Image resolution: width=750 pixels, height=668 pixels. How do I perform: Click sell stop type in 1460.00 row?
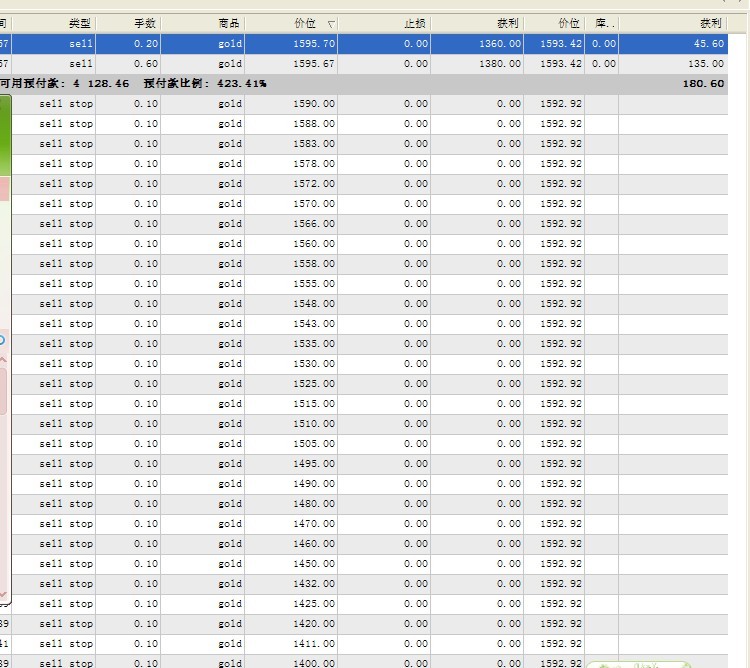pos(66,544)
